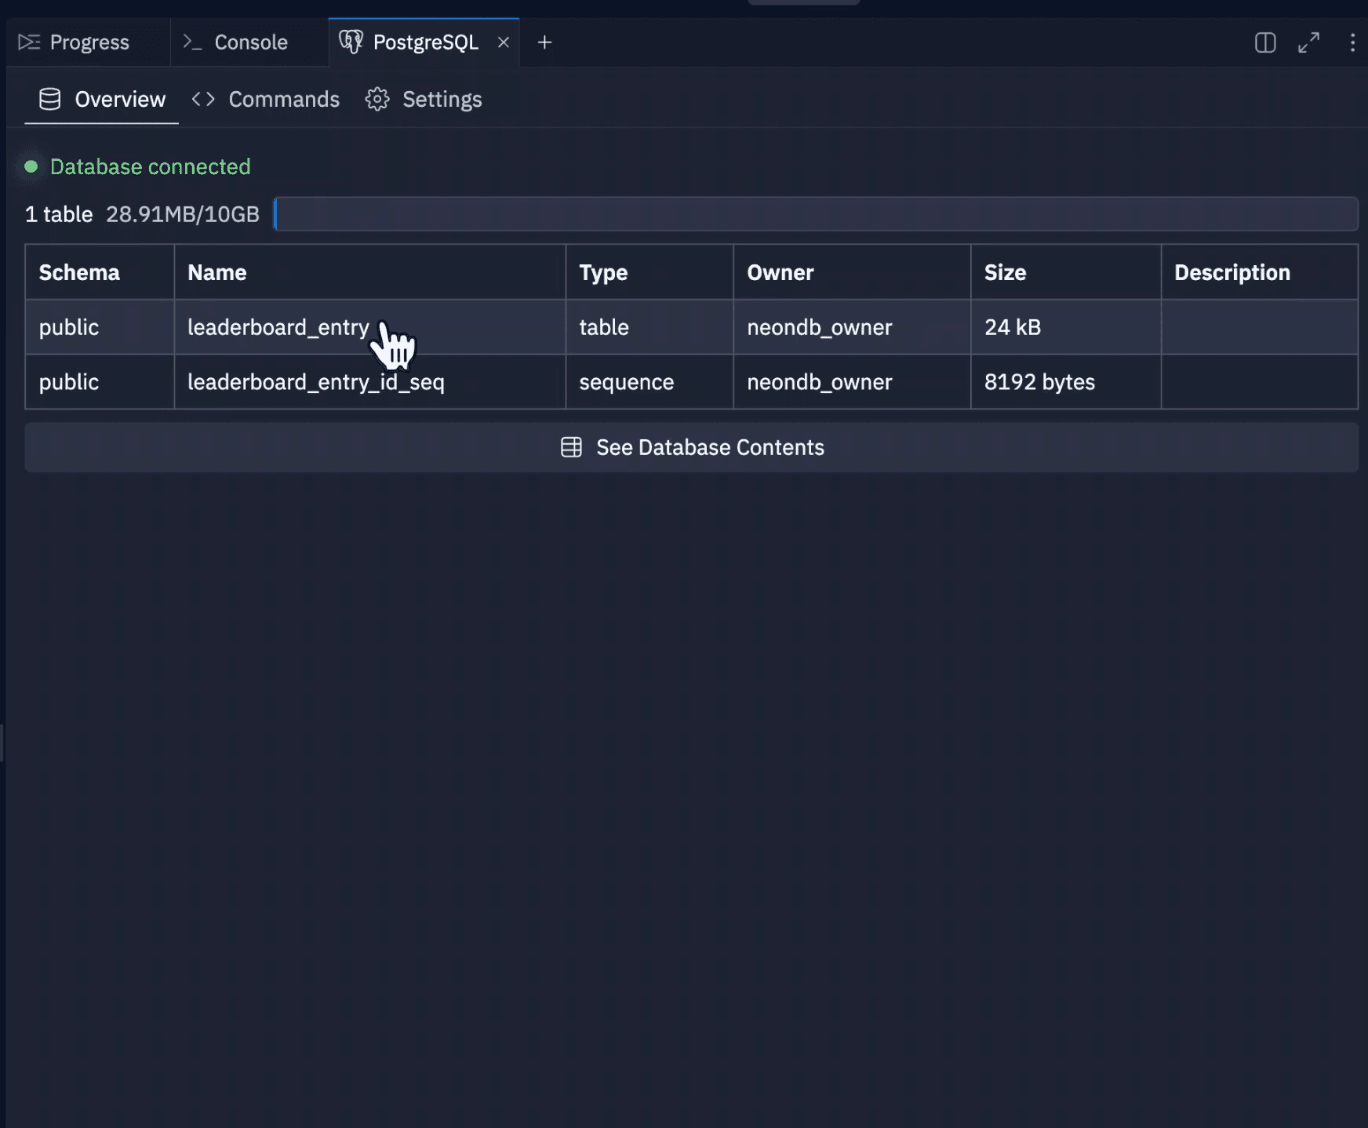Switch to the Console tab
The height and width of the screenshot is (1128, 1368).
tap(250, 42)
